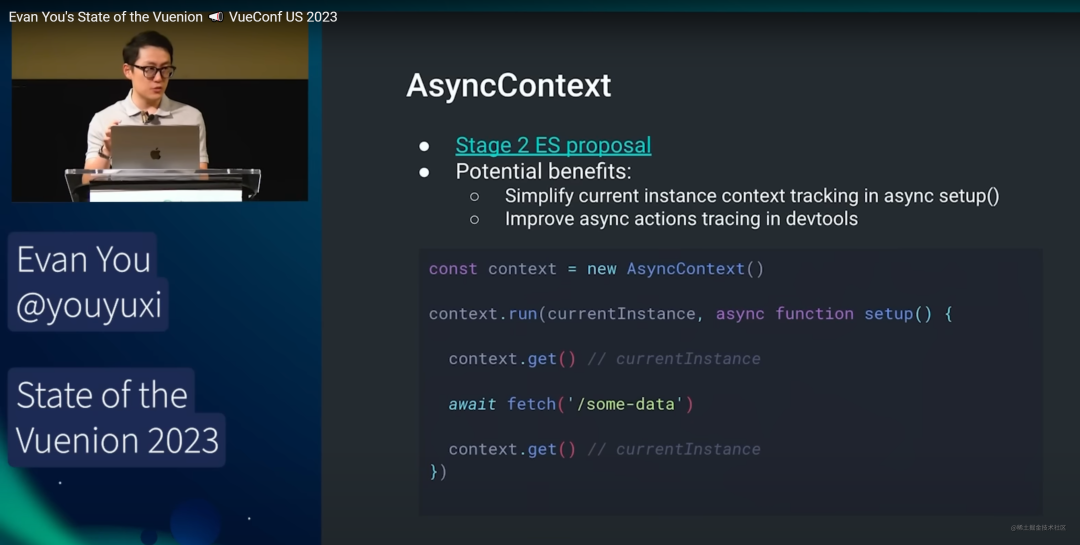Click the 'Vuenion 2023' caption
Image resolution: width=1080 pixels, height=545 pixels.
click(117, 440)
